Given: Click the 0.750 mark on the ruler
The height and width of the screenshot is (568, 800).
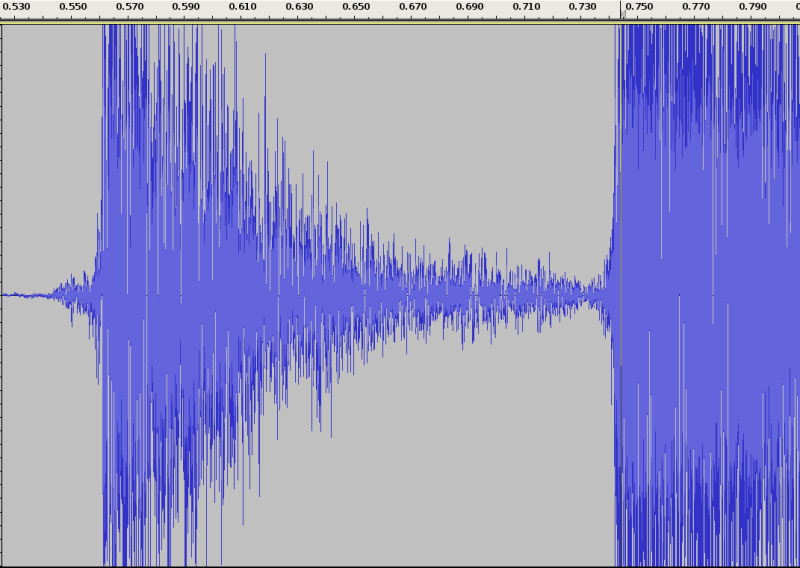Looking at the screenshot, I should coord(640,8).
